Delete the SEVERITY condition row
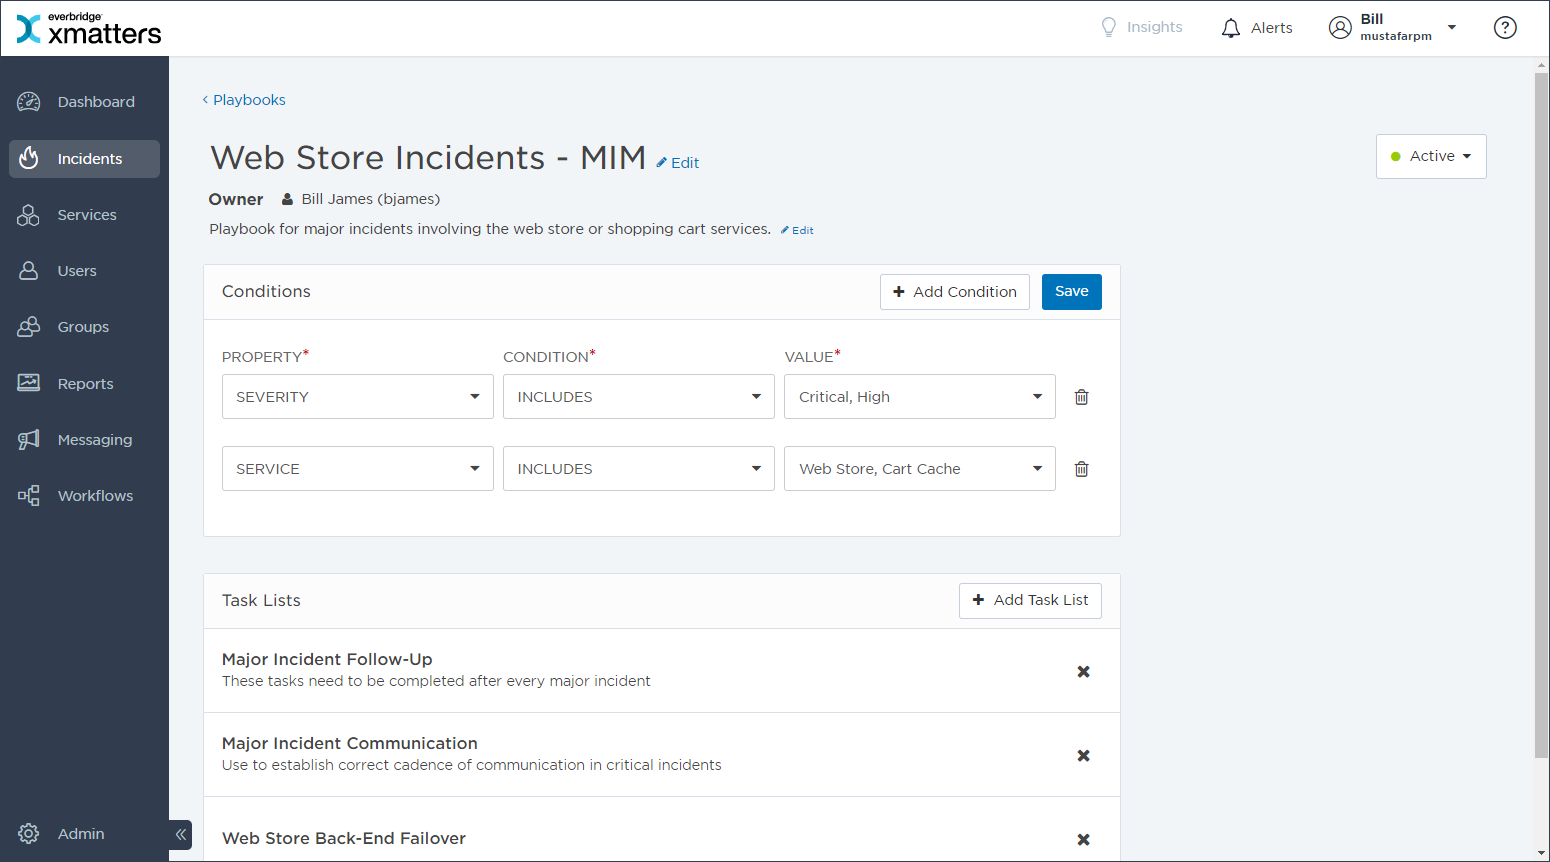 click(x=1081, y=397)
